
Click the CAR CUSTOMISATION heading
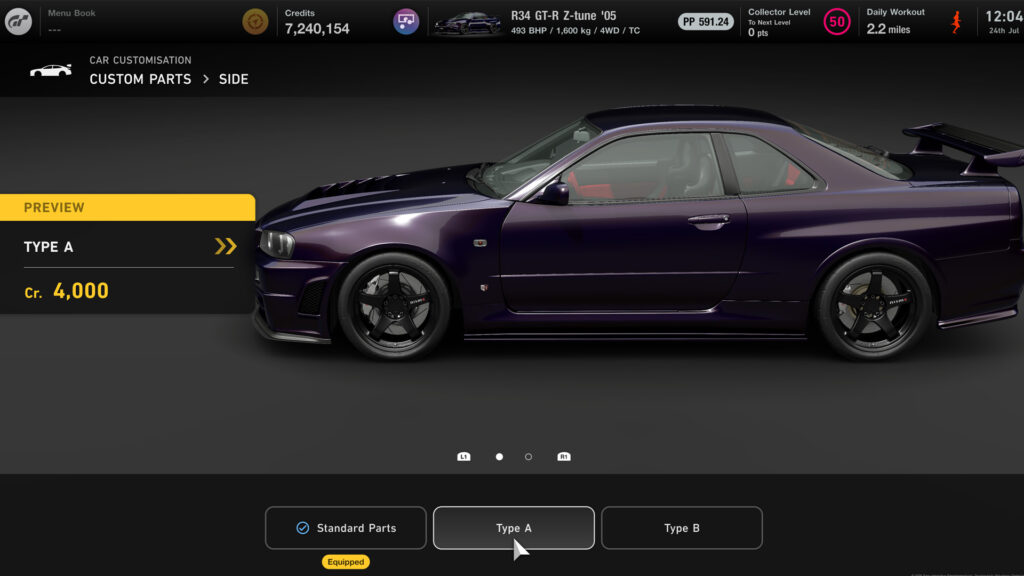click(x=140, y=60)
